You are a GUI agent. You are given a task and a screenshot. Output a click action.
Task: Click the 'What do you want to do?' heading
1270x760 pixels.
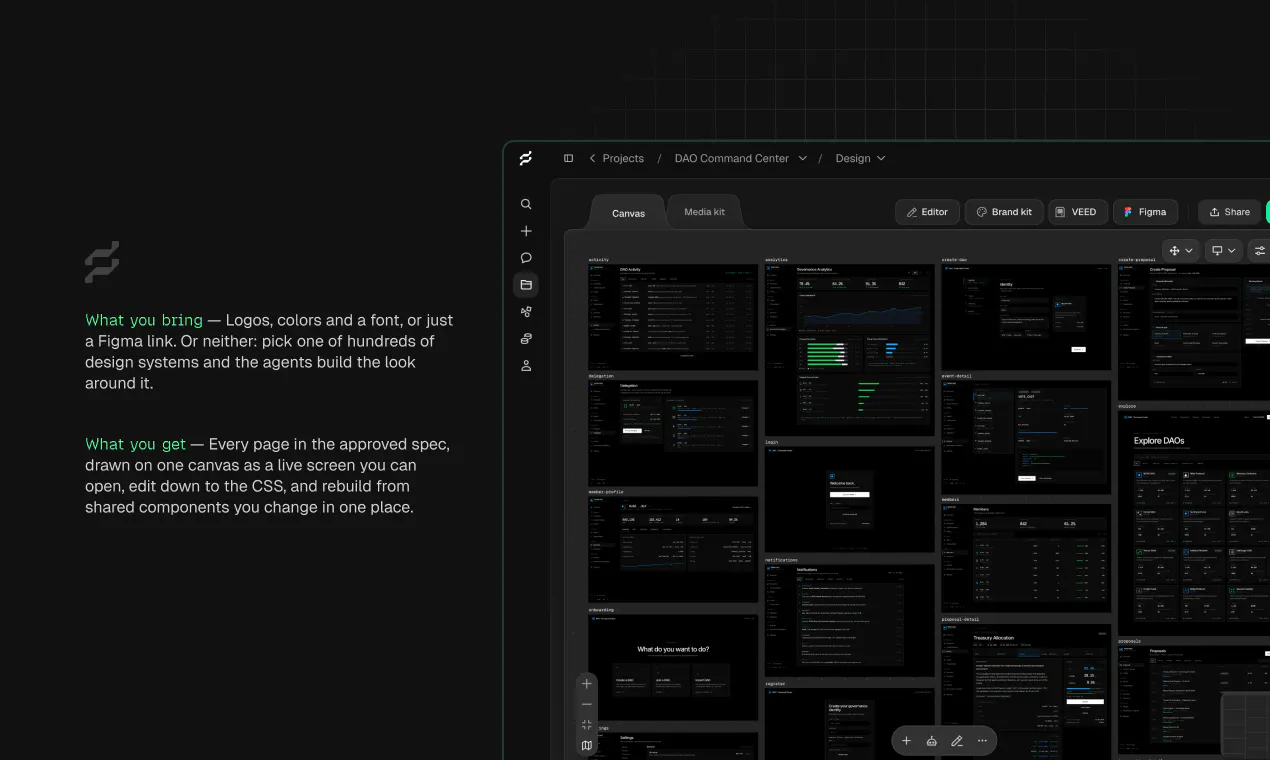(x=673, y=649)
